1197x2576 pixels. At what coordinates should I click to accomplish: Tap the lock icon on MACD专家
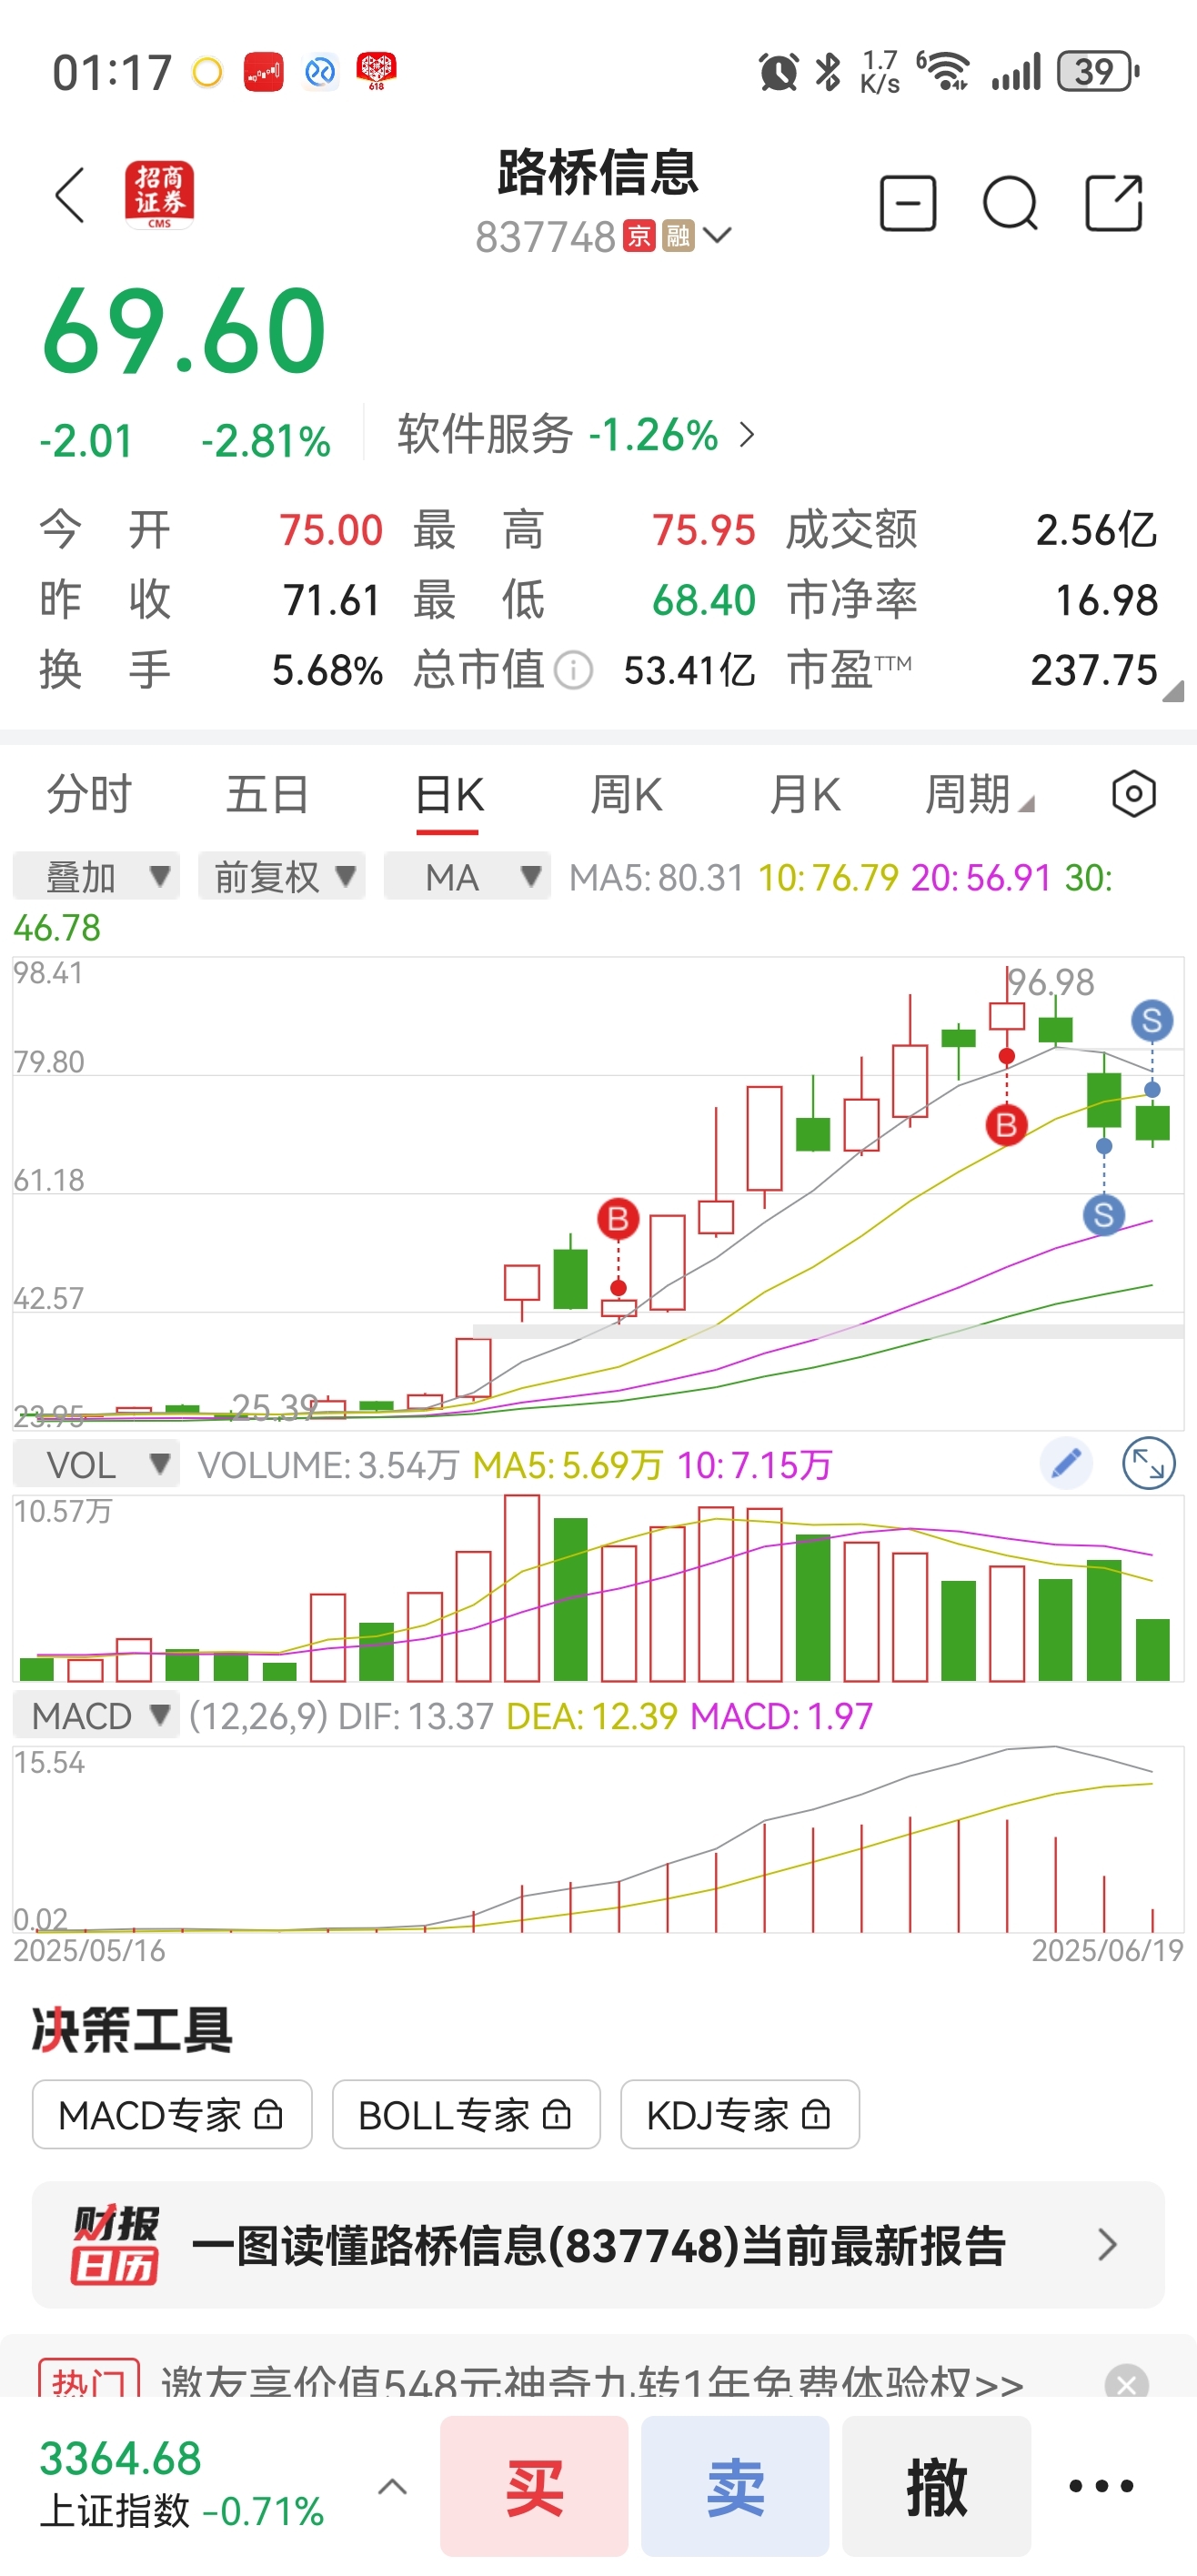click(x=268, y=2115)
